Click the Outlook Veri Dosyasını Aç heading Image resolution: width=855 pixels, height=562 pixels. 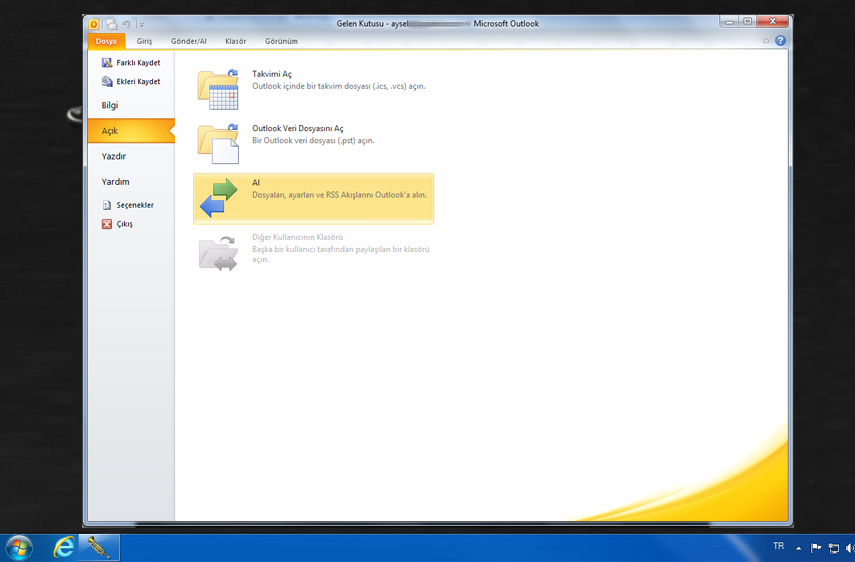coord(297,129)
